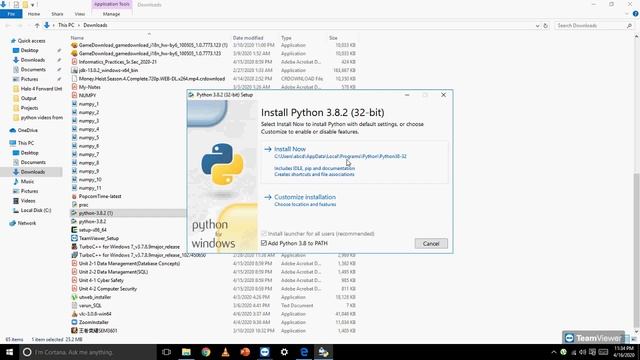The image size is (640, 360).
Task: Toggle Add Python 3.8 to PATH checkbox
Action: pyautogui.click(x=264, y=243)
